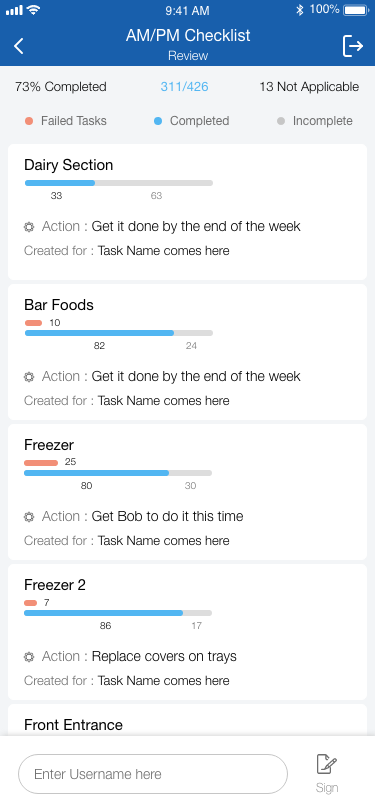375x812 pixels.
Task: Click the gear icon in Dairy Section
Action: point(29,227)
